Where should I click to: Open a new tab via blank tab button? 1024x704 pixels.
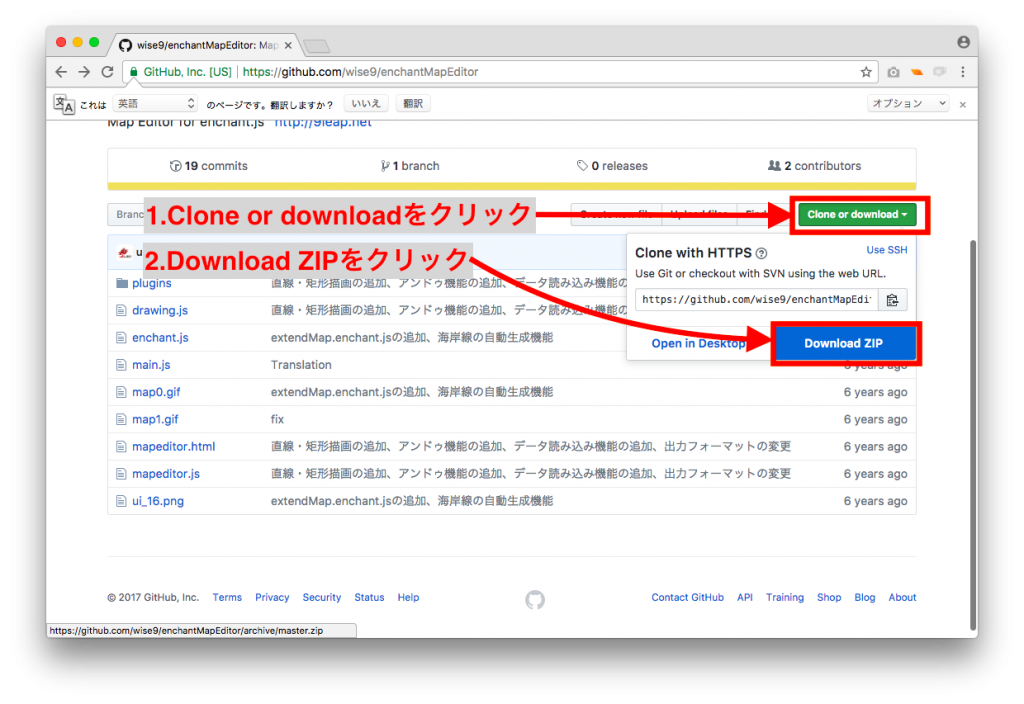tap(317, 46)
